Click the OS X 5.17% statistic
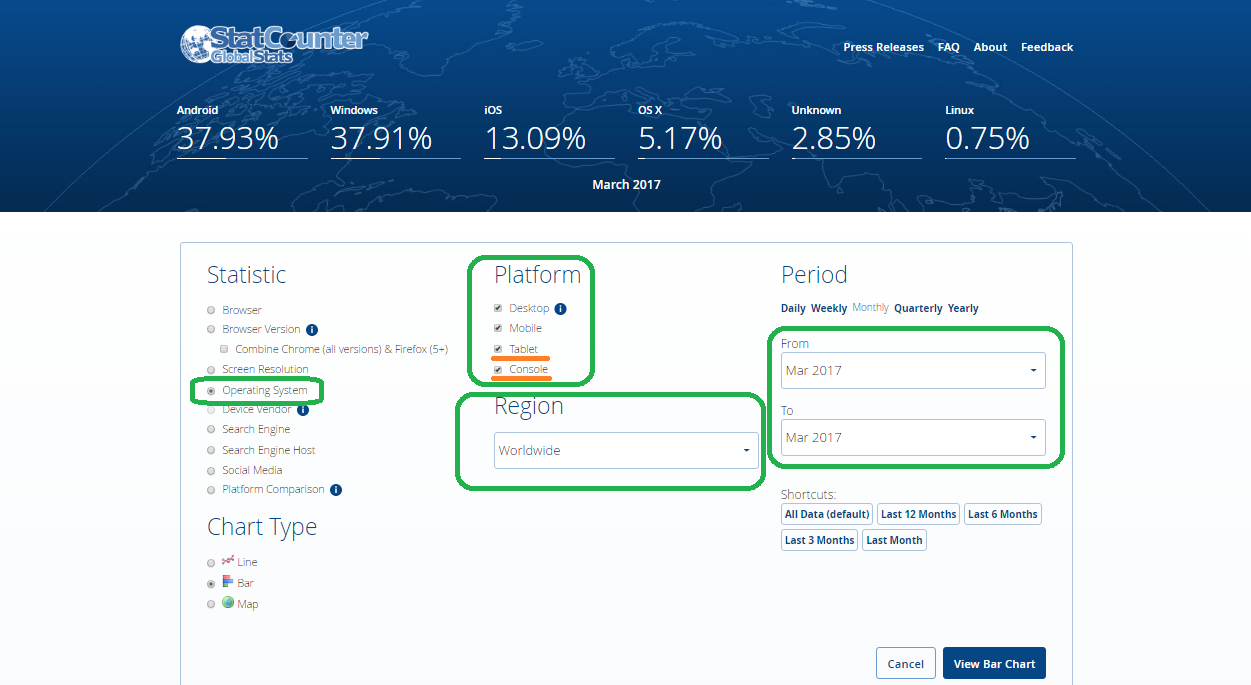The height and width of the screenshot is (685, 1251). click(x=703, y=130)
